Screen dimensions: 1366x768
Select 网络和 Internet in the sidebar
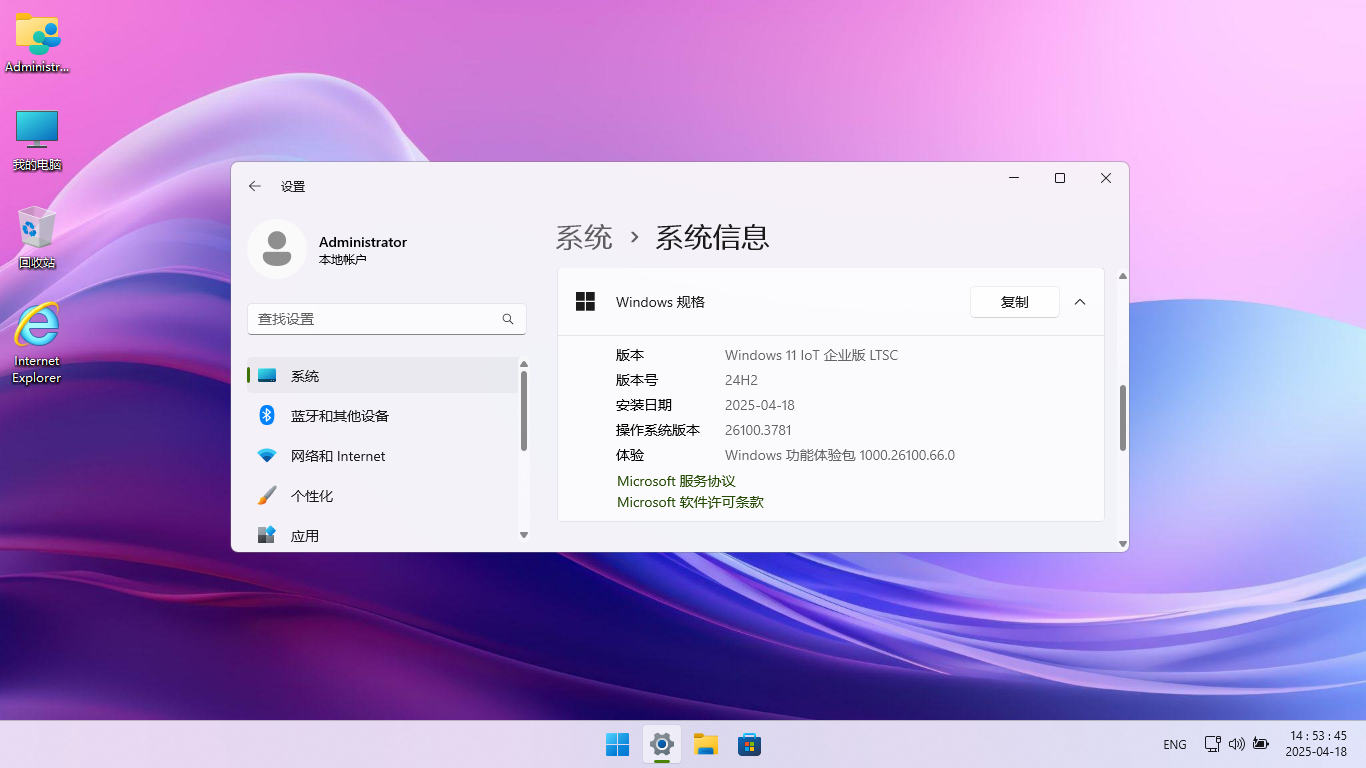pyautogui.click(x=382, y=456)
